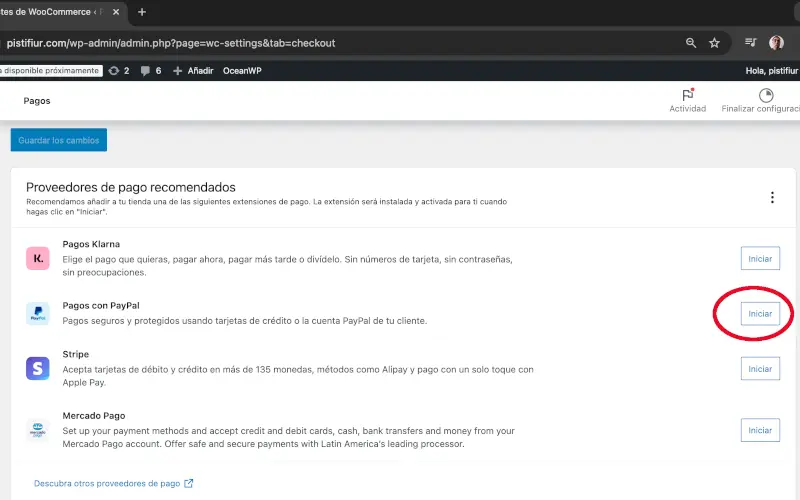Viewport: 800px width, 500px height.
Task: Click the Pagos header title
Action: [x=37, y=101]
